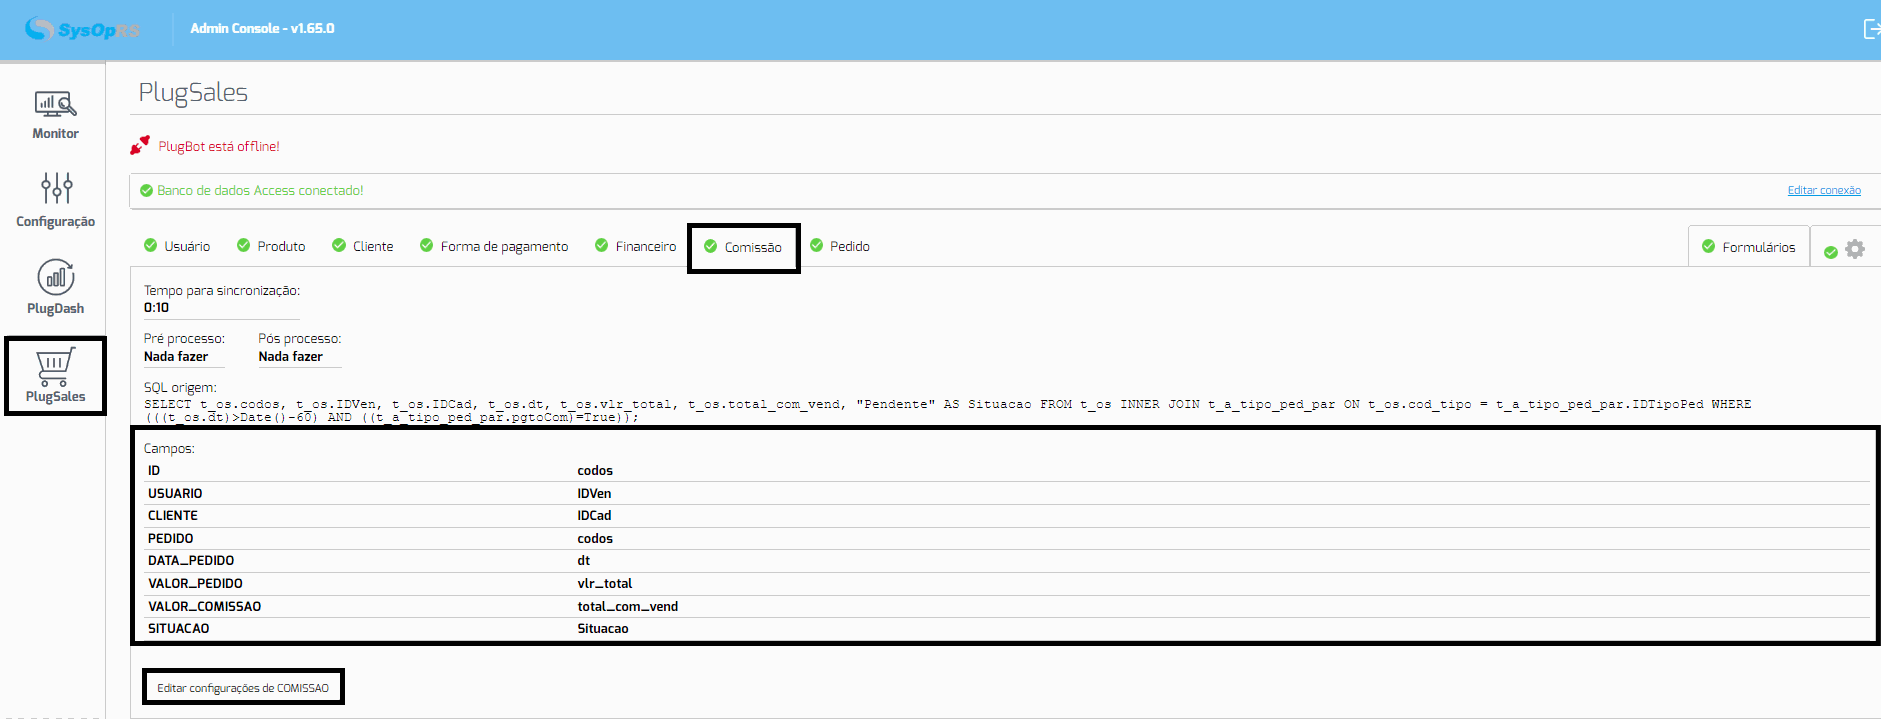Open the Financeiro tab
1881x719 pixels.
[x=635, y=246]
